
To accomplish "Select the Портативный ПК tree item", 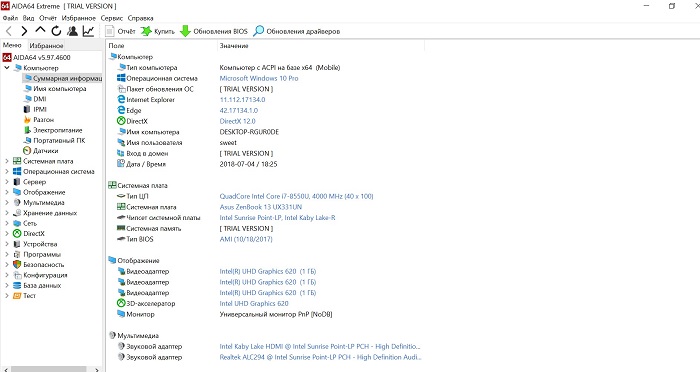I will click(54, 140).
